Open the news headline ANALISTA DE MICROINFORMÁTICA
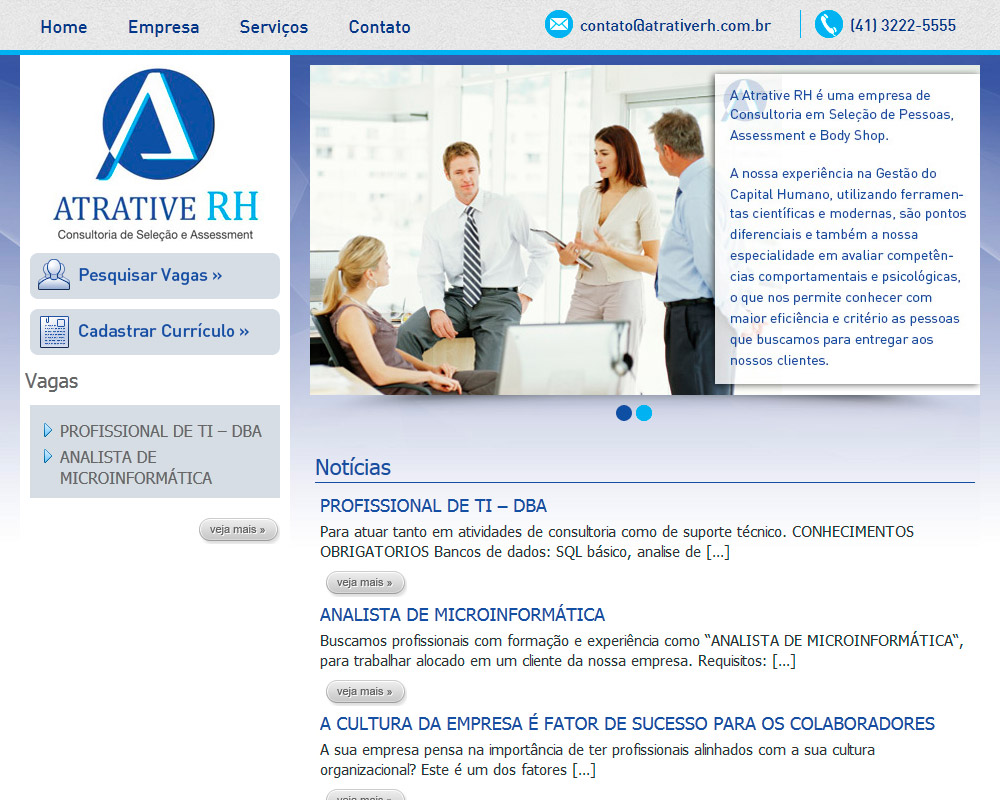 (x=462, y=615)
